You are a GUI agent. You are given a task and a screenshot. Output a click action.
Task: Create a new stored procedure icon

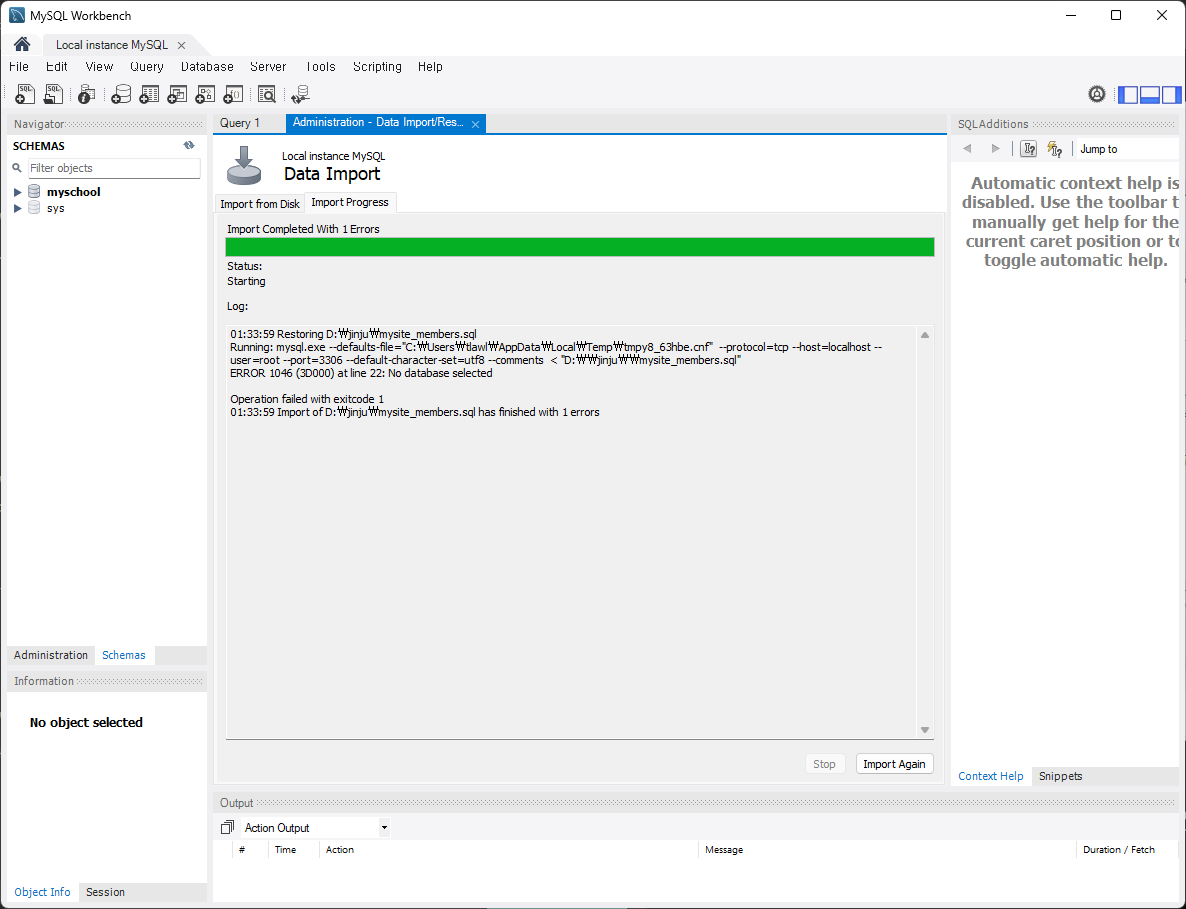tap(205, 94)
